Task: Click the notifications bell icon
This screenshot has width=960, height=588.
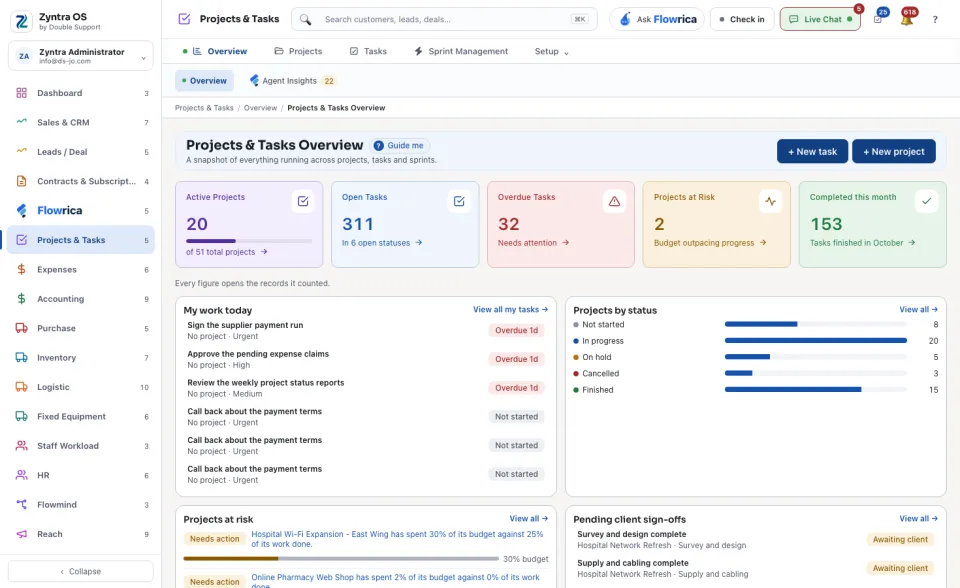Action: click(906, 20)
